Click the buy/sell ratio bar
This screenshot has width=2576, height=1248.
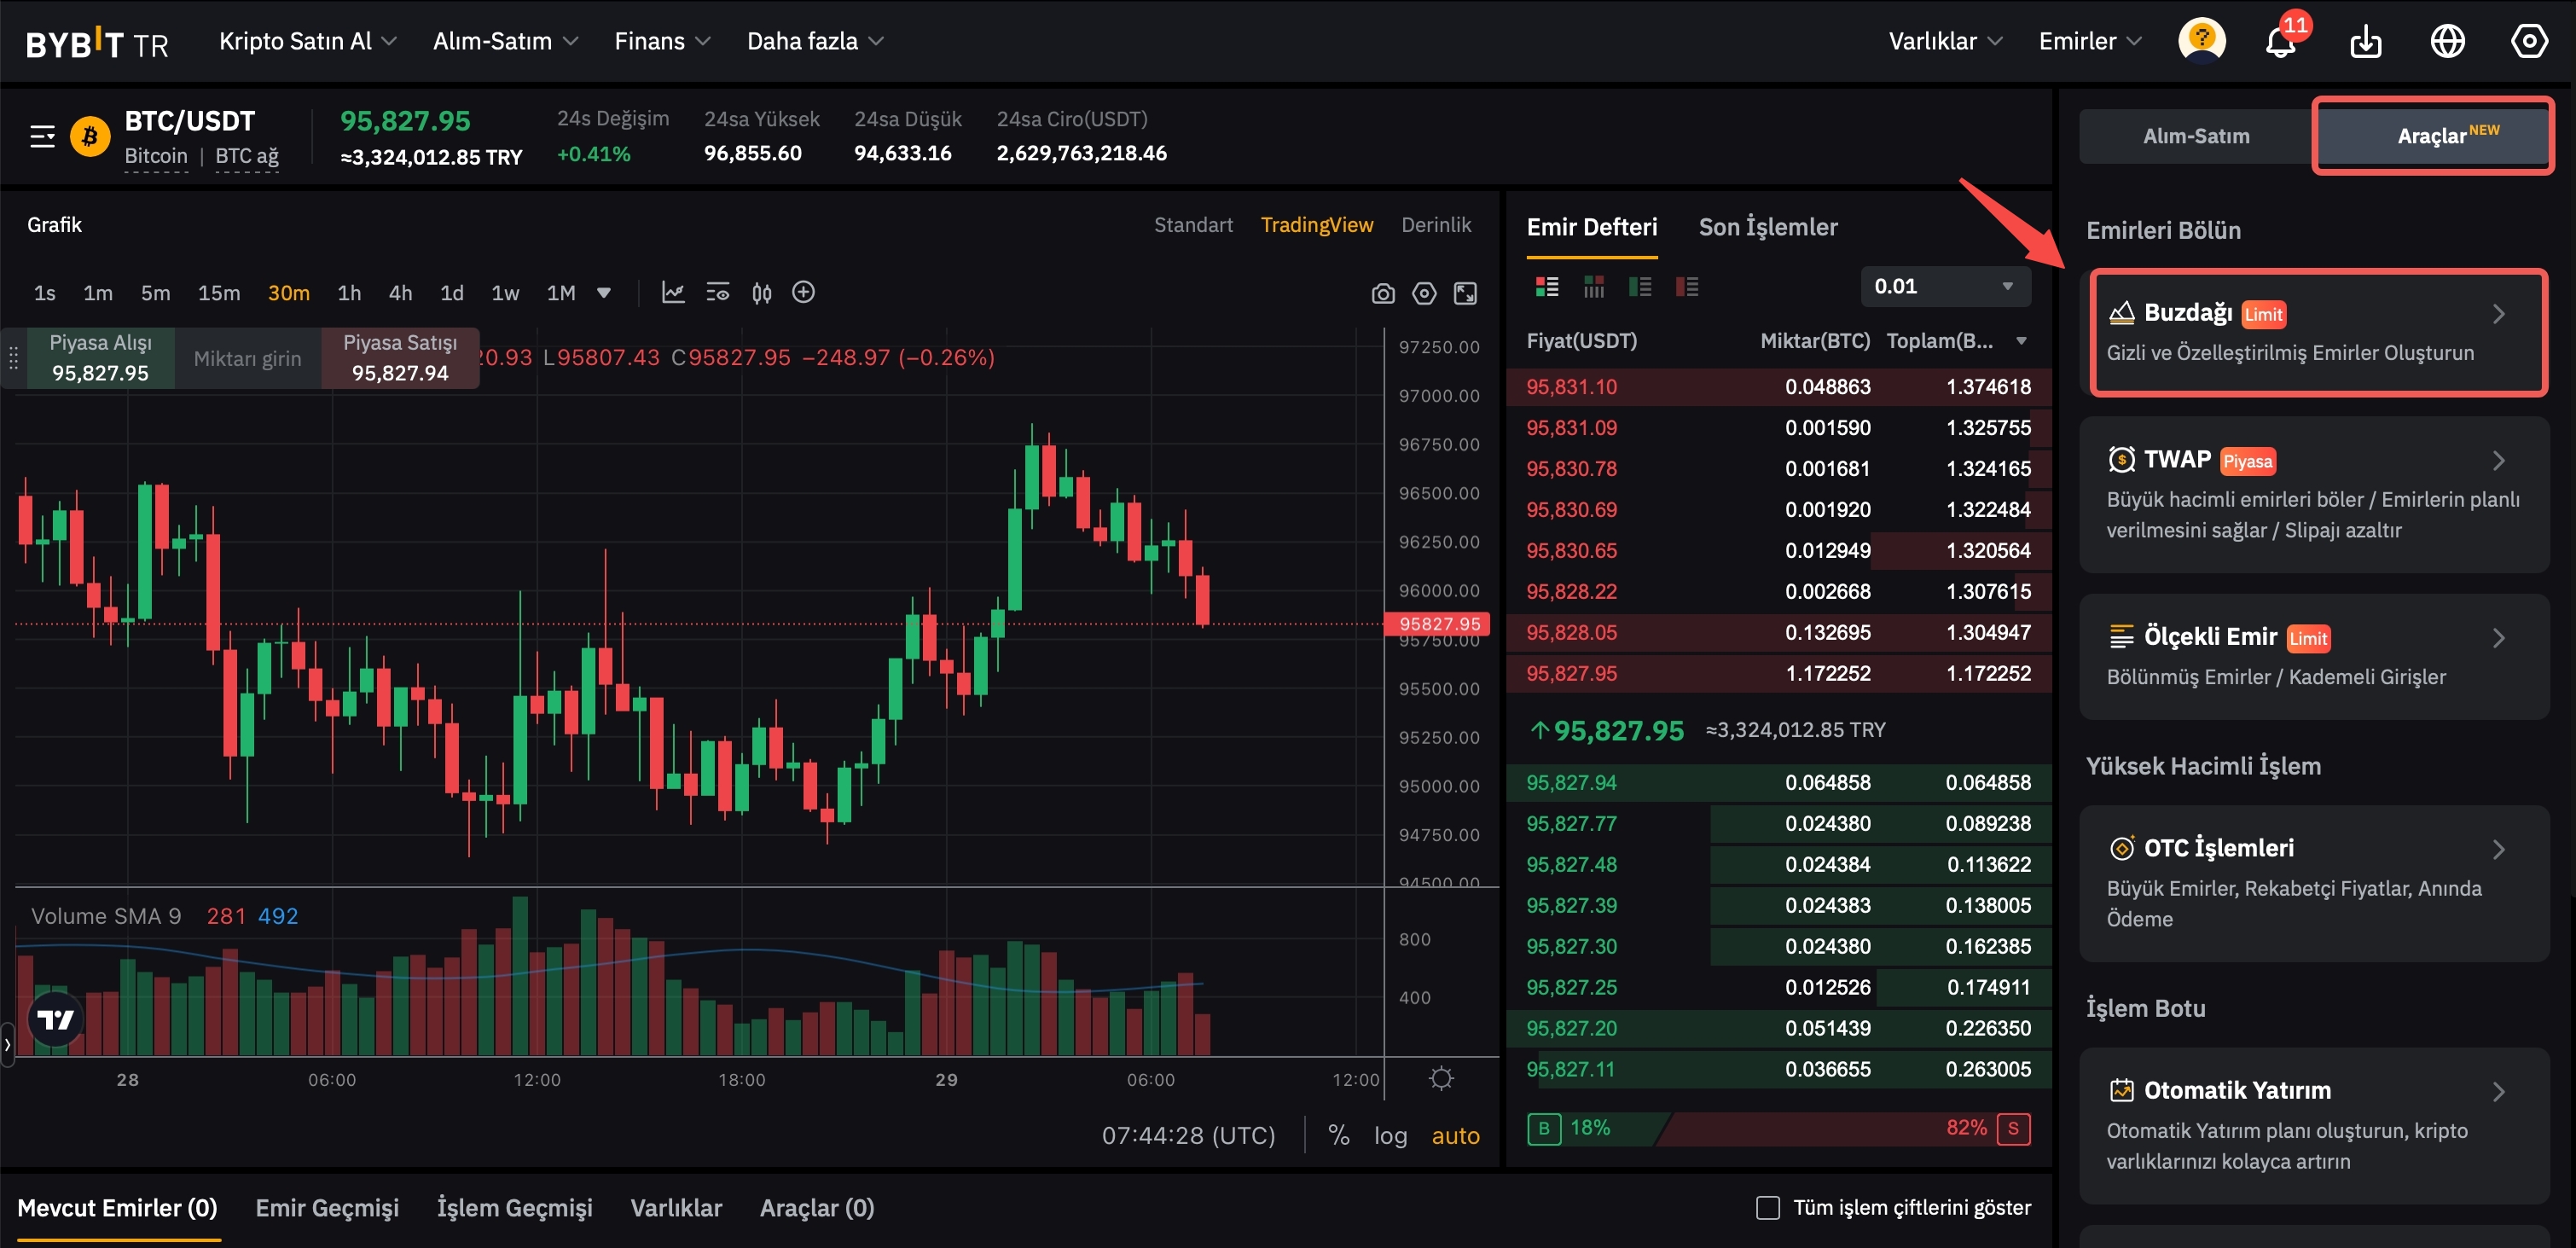pyautogui.click(x=1778, y=1128)
